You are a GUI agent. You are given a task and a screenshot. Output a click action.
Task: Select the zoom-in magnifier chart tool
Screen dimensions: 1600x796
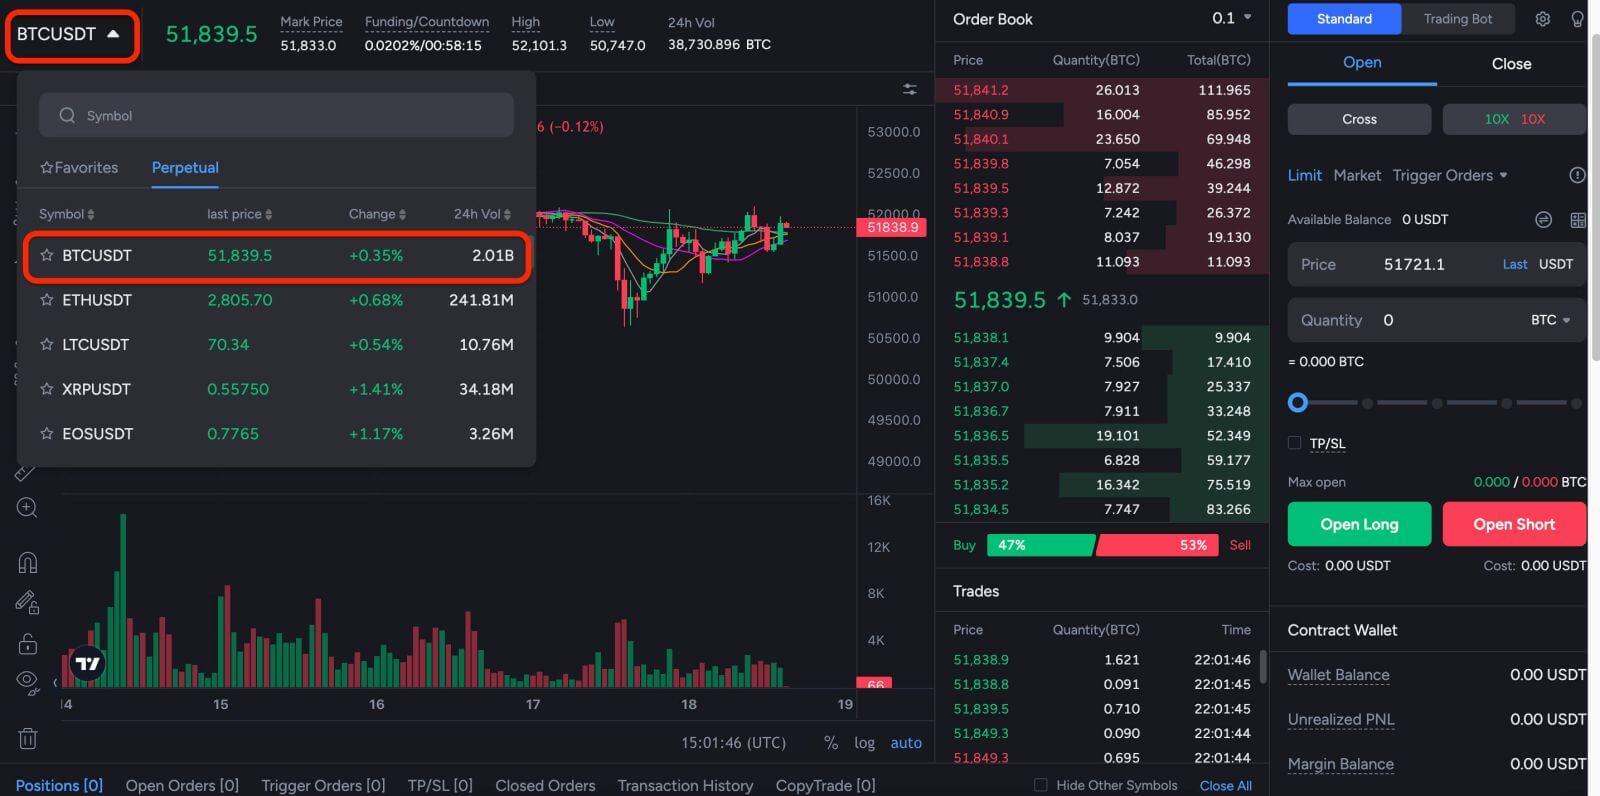pyautogui.click(x=27, y=508)
